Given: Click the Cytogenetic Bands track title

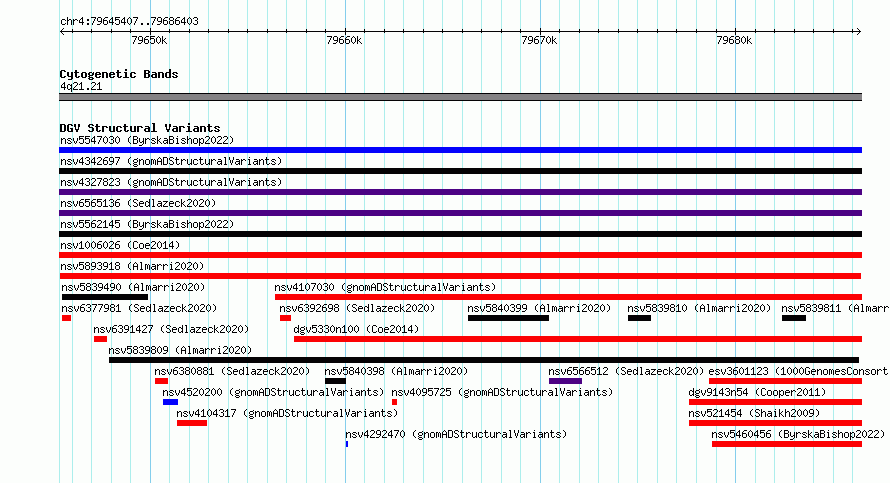Looking at the screenshot, I should point(119,74).
